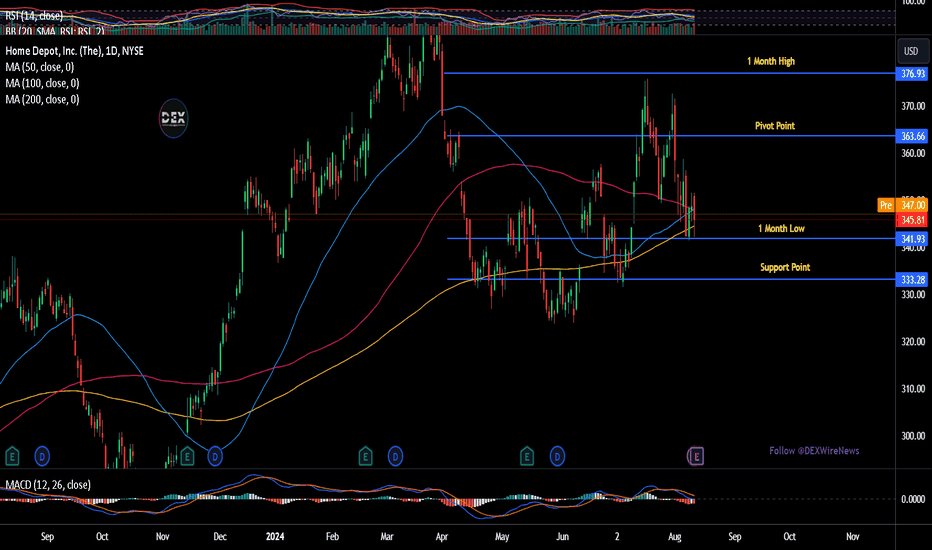
Task: Open the upcoming purple earnings marker in August 2024
Action: click(x=696, y=457)
